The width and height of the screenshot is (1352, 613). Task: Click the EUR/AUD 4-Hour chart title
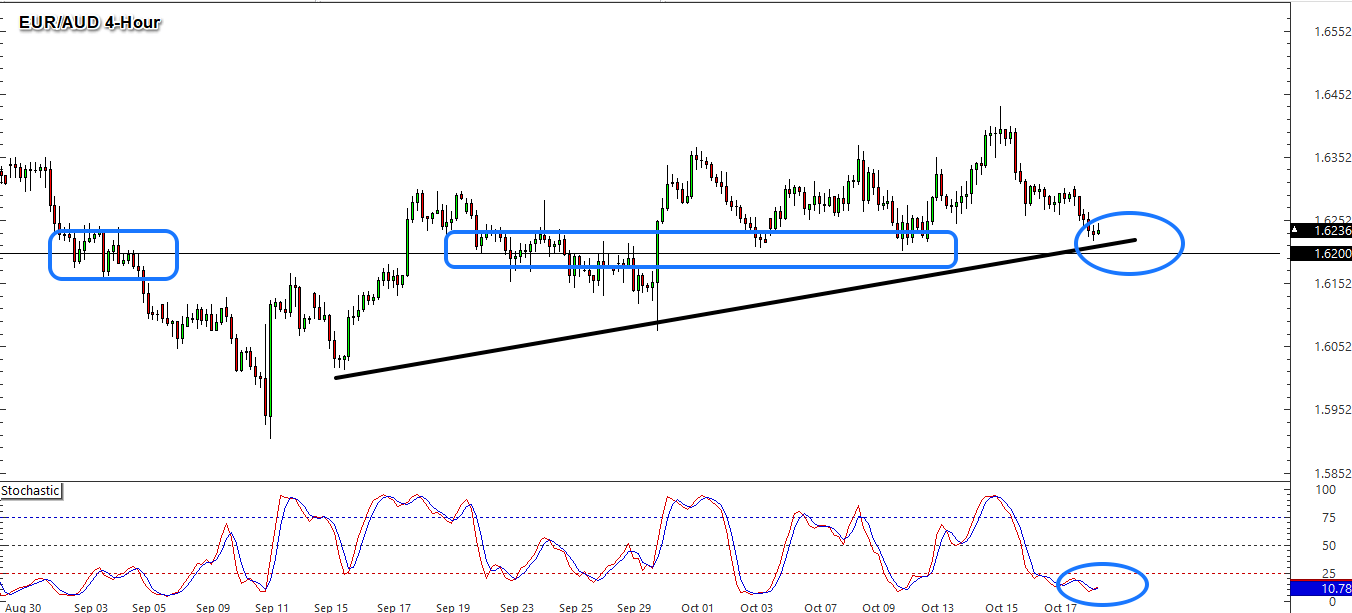(x=90, y=21)
